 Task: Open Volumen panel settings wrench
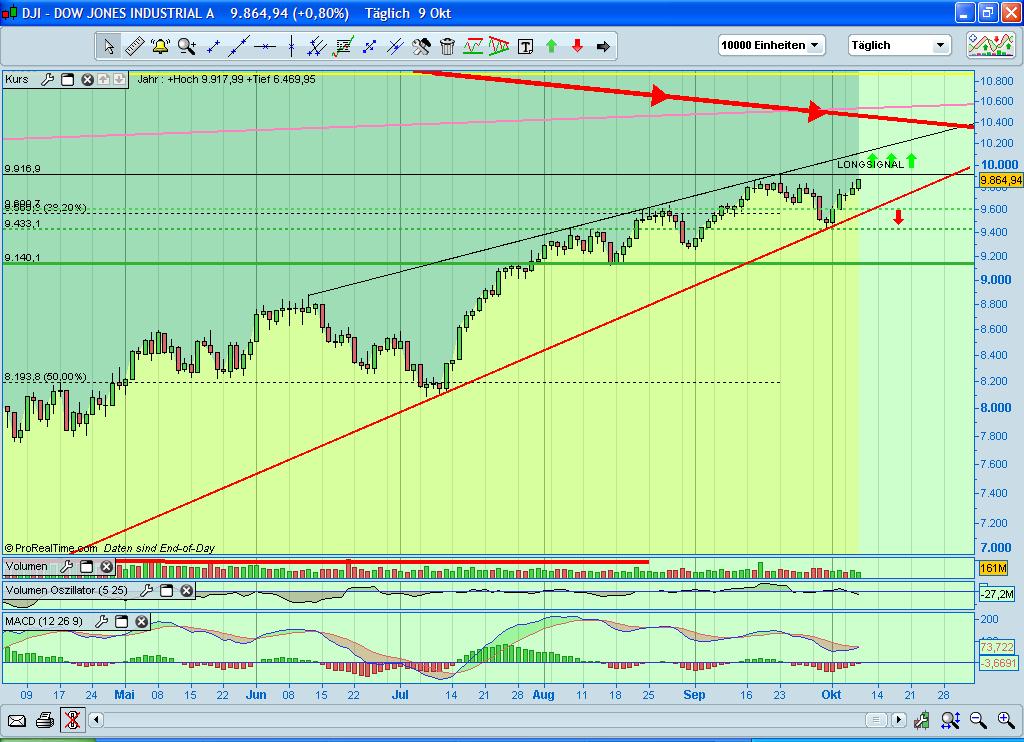67,566
